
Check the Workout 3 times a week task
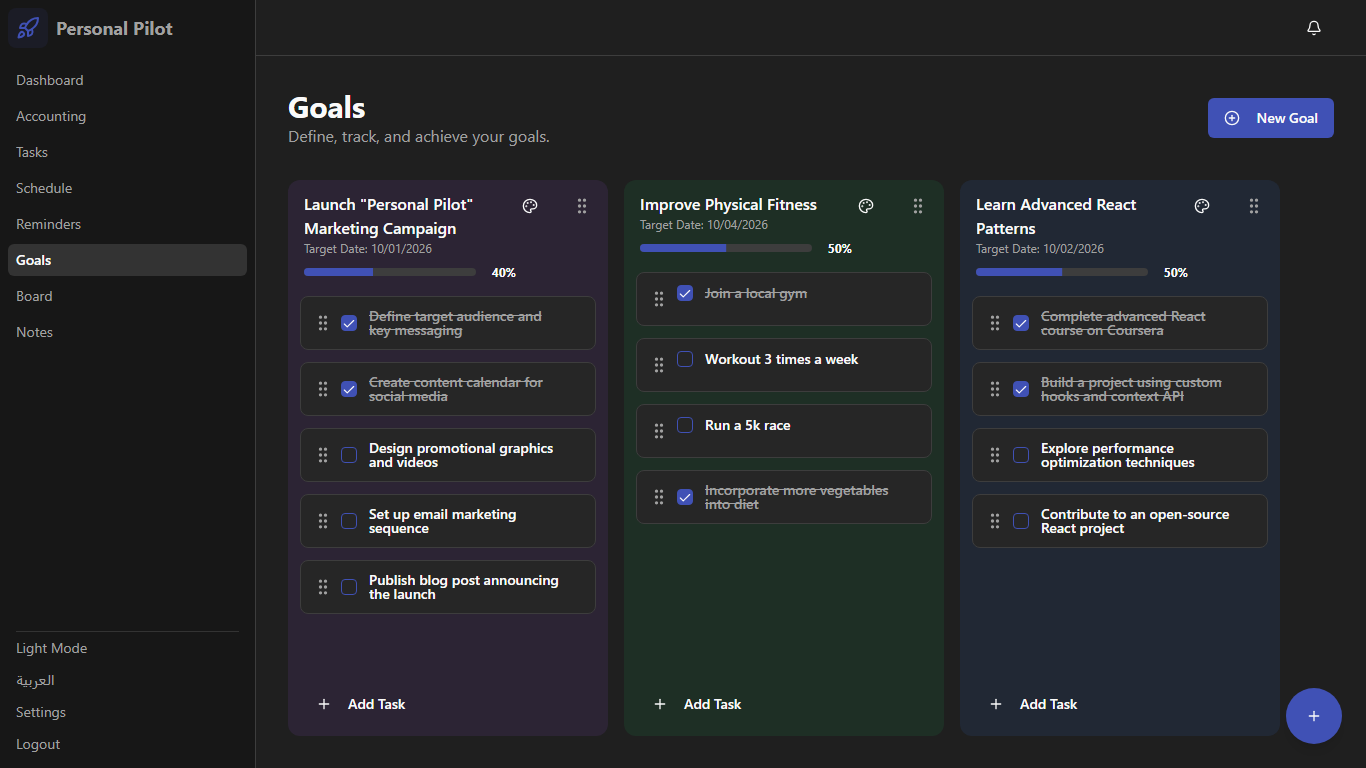tap(685, 359)
